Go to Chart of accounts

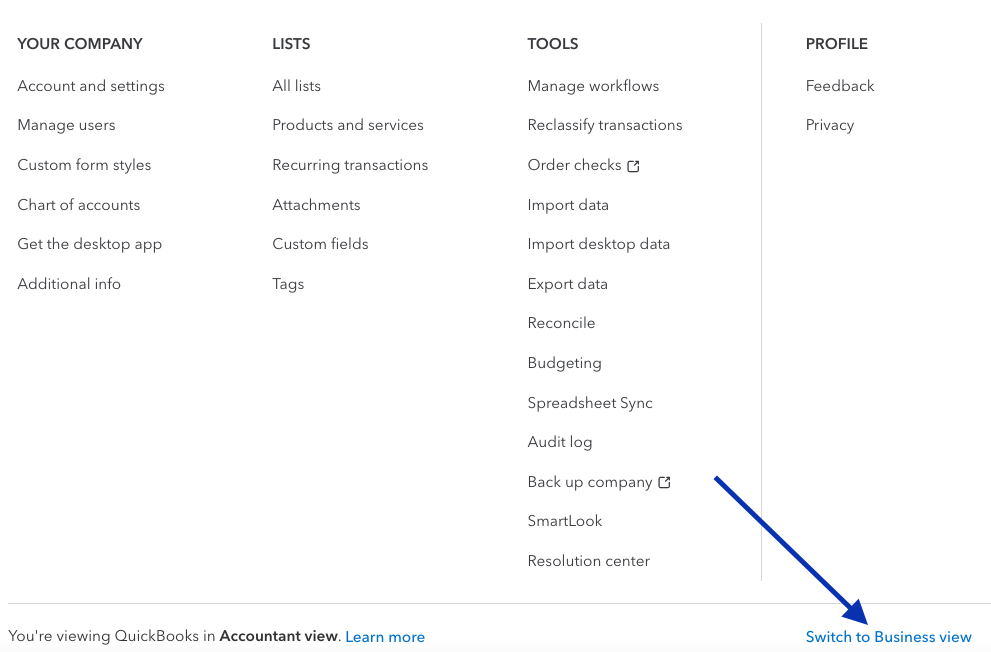tap(79, 205)
